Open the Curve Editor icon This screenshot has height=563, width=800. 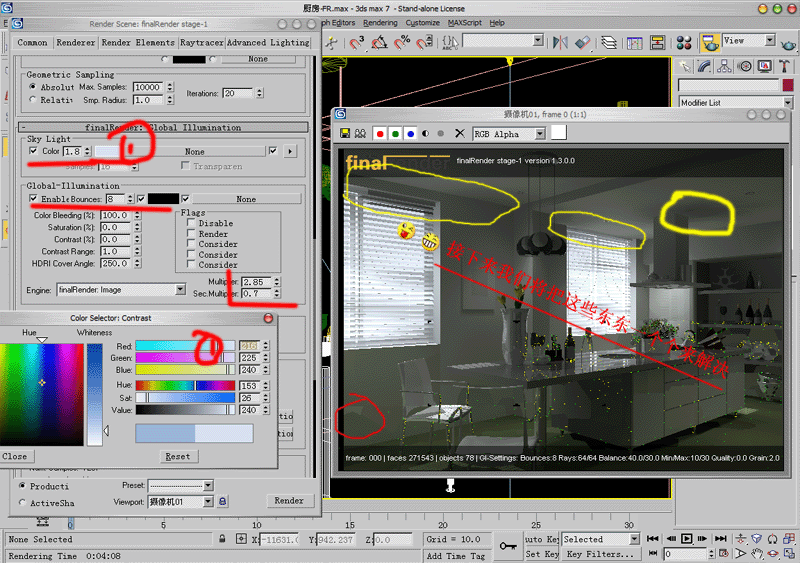pos(634,42)
